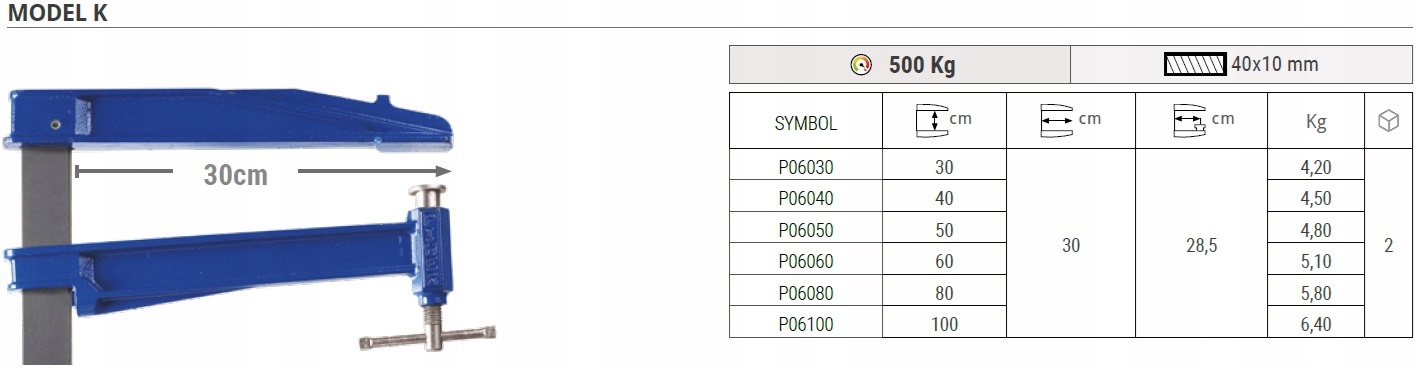Click the hatched rail profile icon
Image resolution: width=1419 pixels, height=368 pixels.
(1194, 65)
